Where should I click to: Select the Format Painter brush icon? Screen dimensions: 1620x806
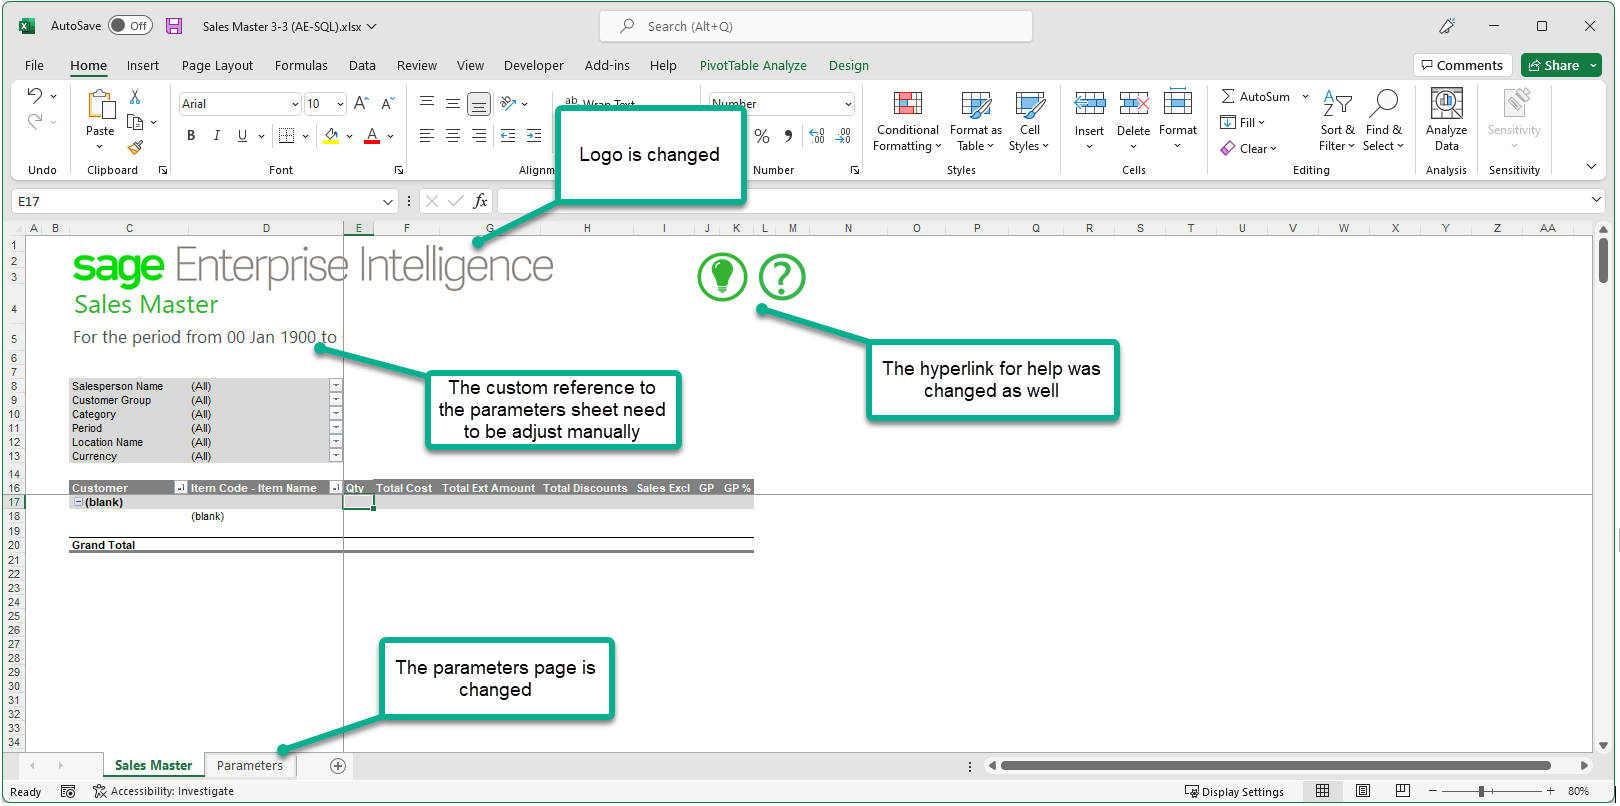pyautogui.click(x=135, y=148)
